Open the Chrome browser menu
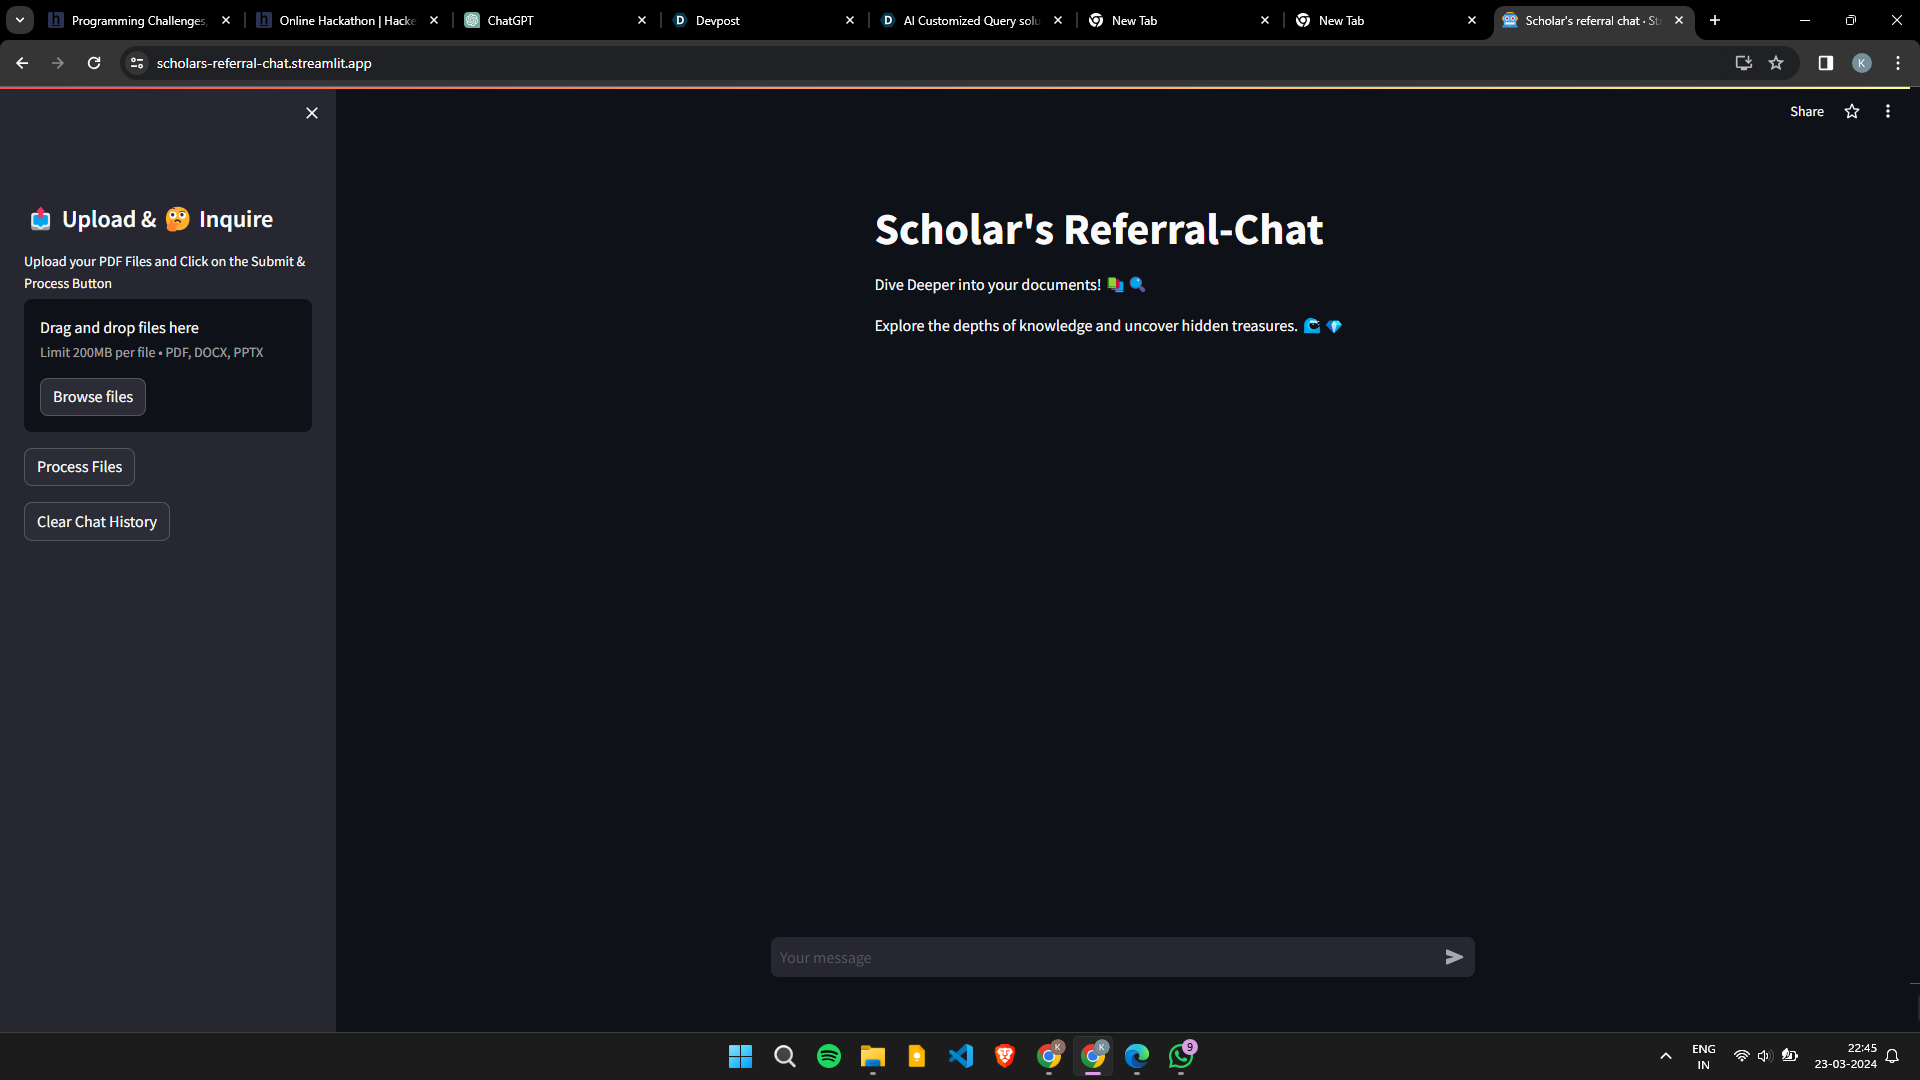Screen dimensions: 1920x1080 click(1897, 62)
